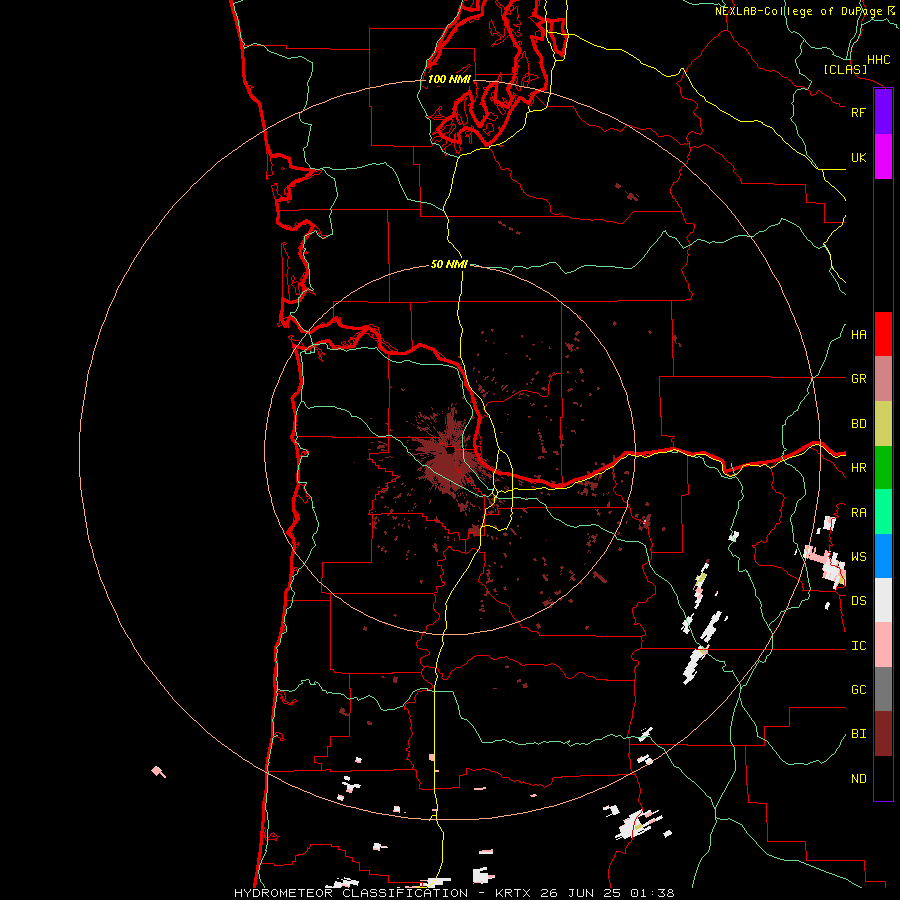Screen dimensions: 900x900
Task: Select the GR legend color block
Action: (x=883, y=379)
